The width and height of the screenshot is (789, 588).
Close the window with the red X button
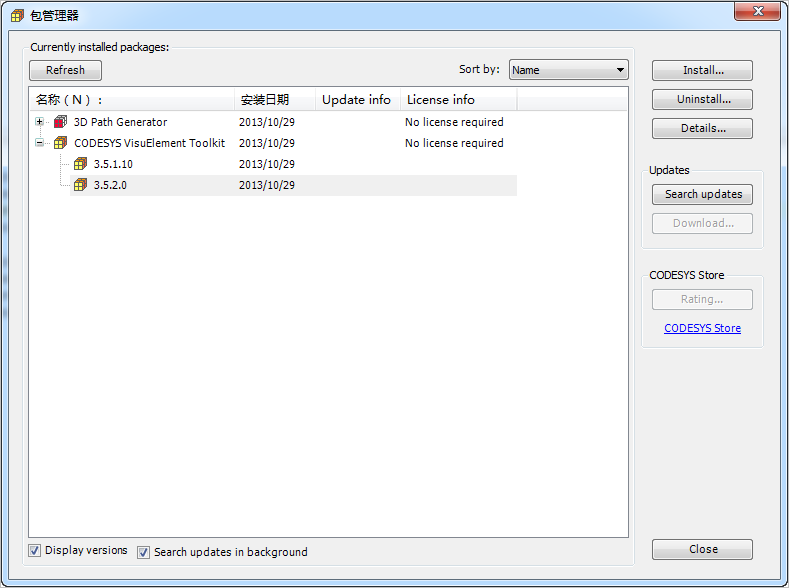pos(758,11)
